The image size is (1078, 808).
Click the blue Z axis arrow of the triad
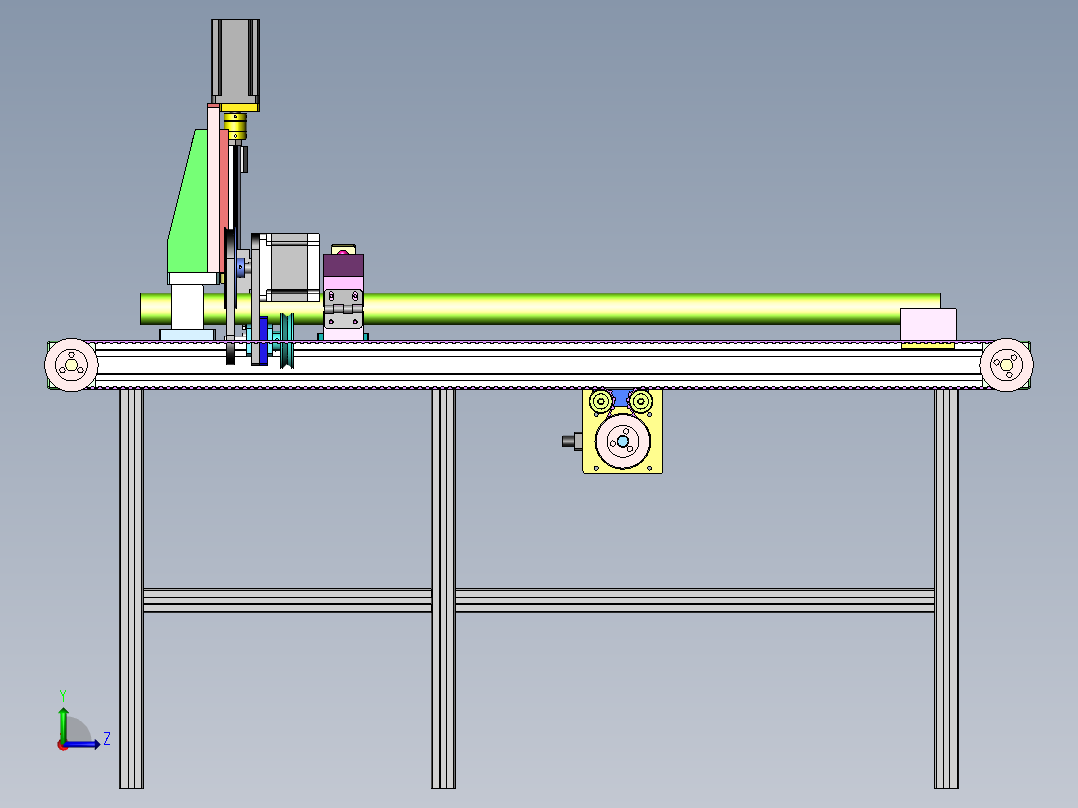[82, 744]
